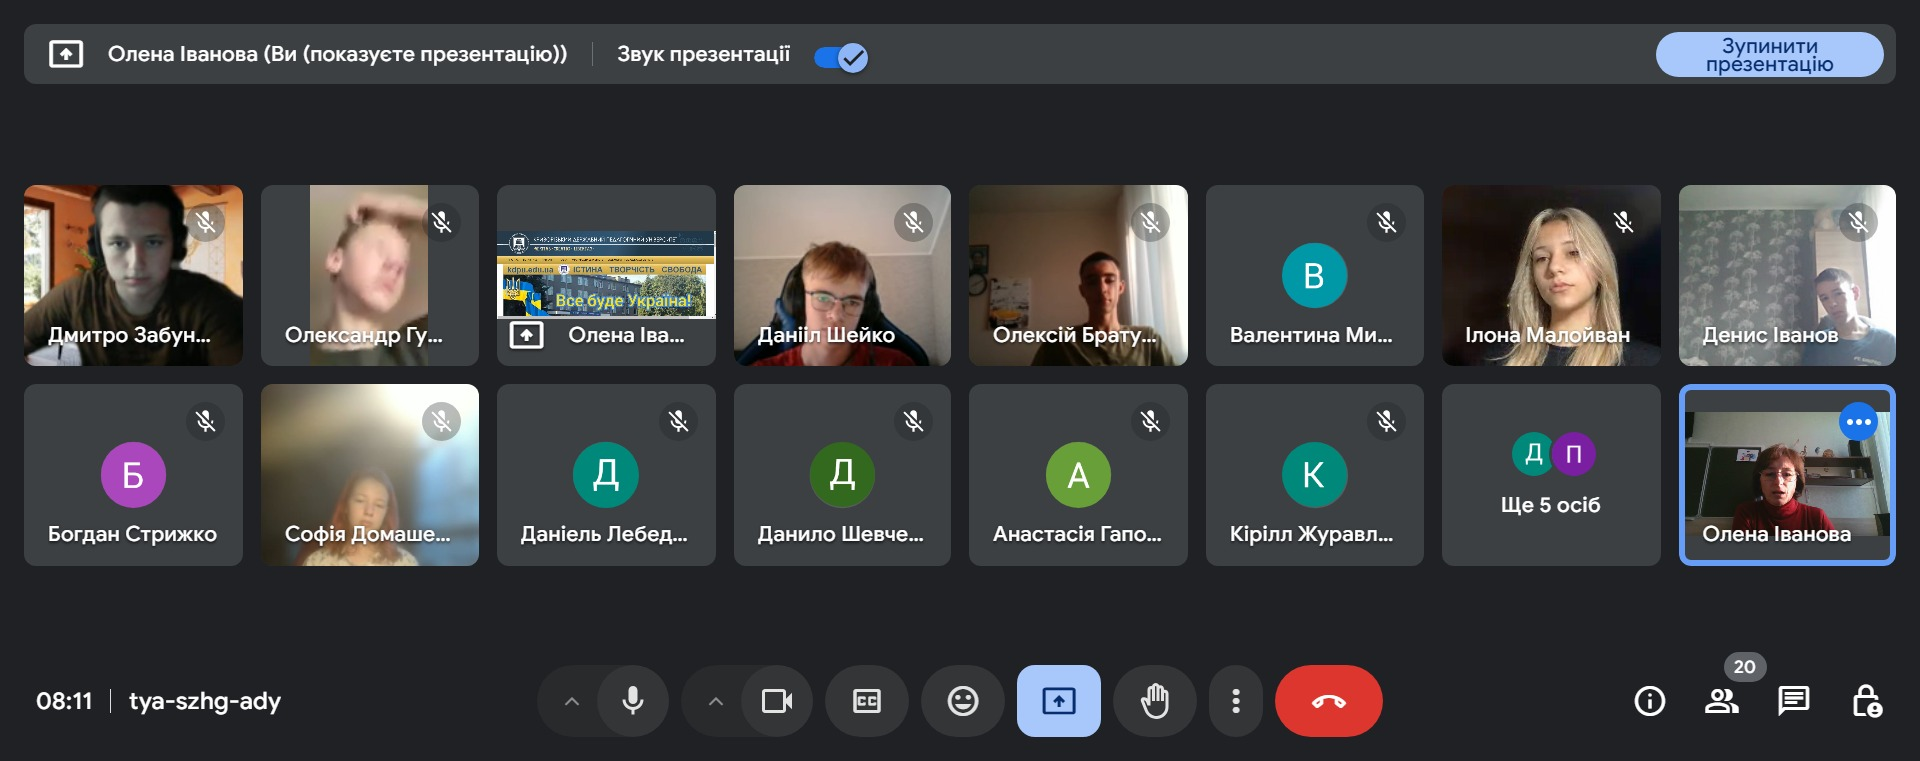Screen dimensions: 1920x761
Task: Select Даніель Лебед avatar letter Д
Action: click(x=606, y=474)
